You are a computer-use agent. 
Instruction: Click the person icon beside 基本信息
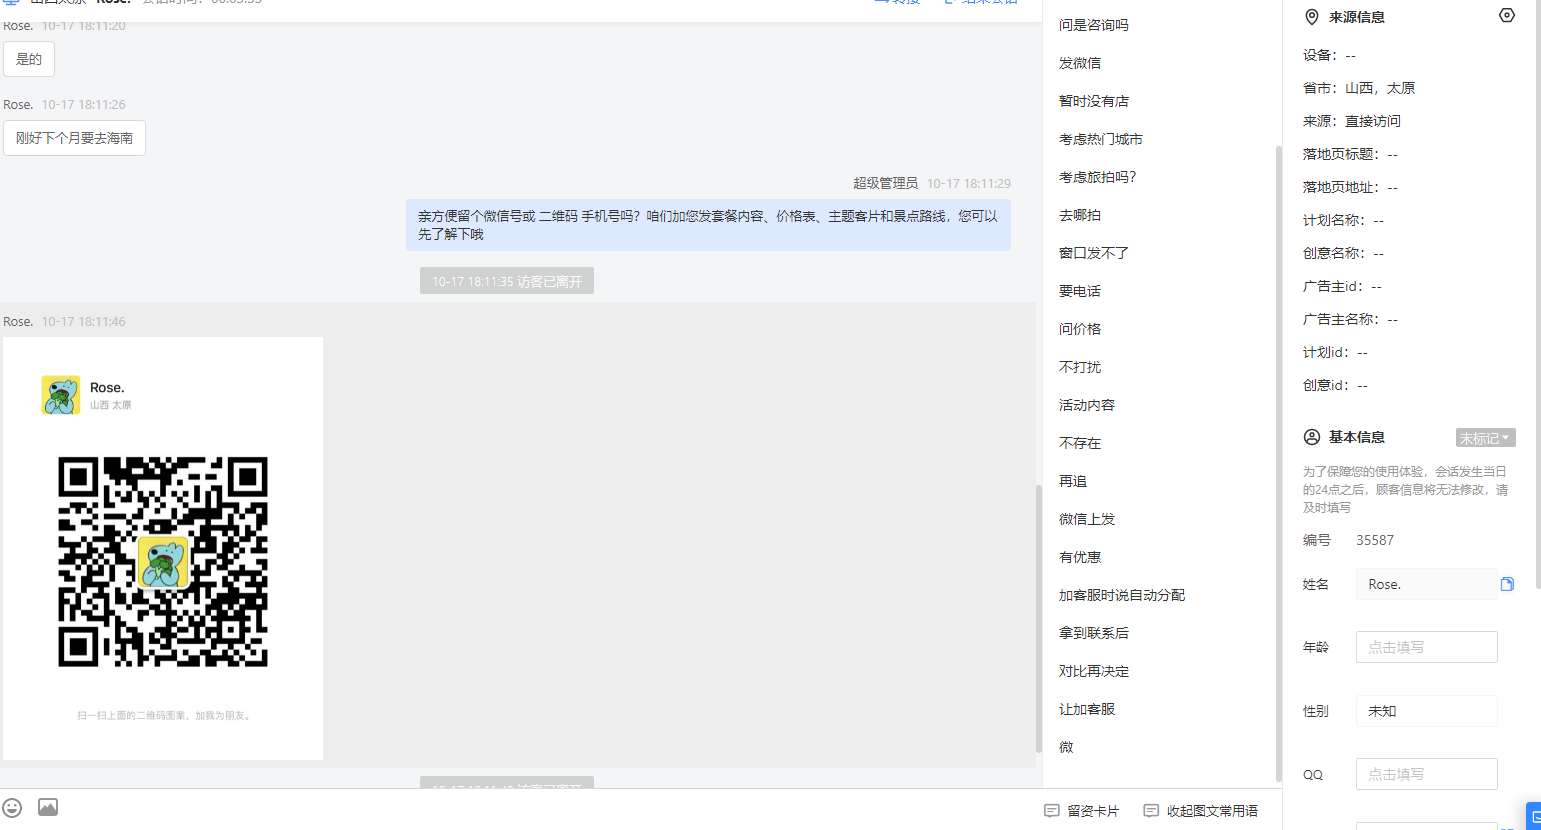coord(1312,437)
